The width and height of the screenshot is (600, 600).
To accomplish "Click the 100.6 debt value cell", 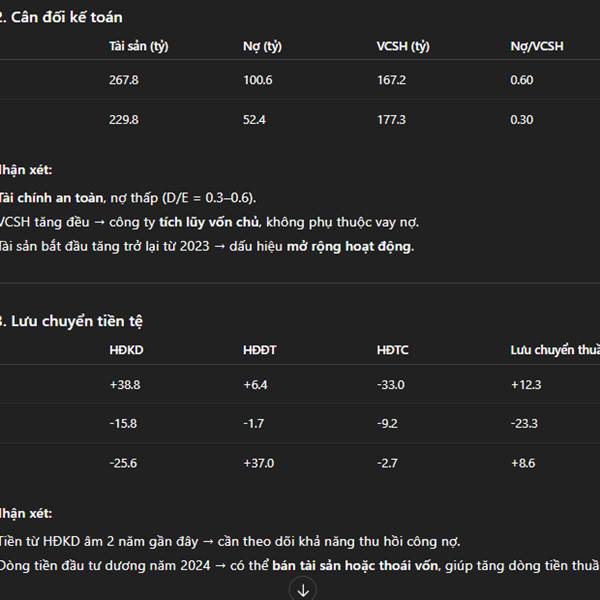I will tap(258, 80).
